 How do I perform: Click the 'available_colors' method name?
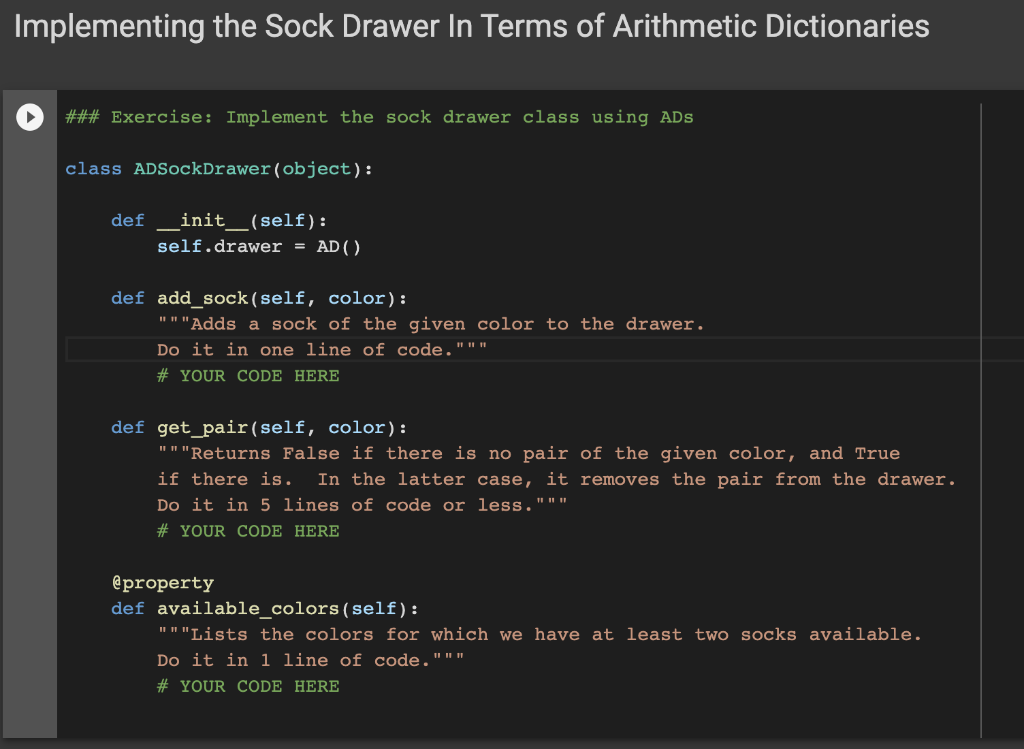[x=246, y=608]
